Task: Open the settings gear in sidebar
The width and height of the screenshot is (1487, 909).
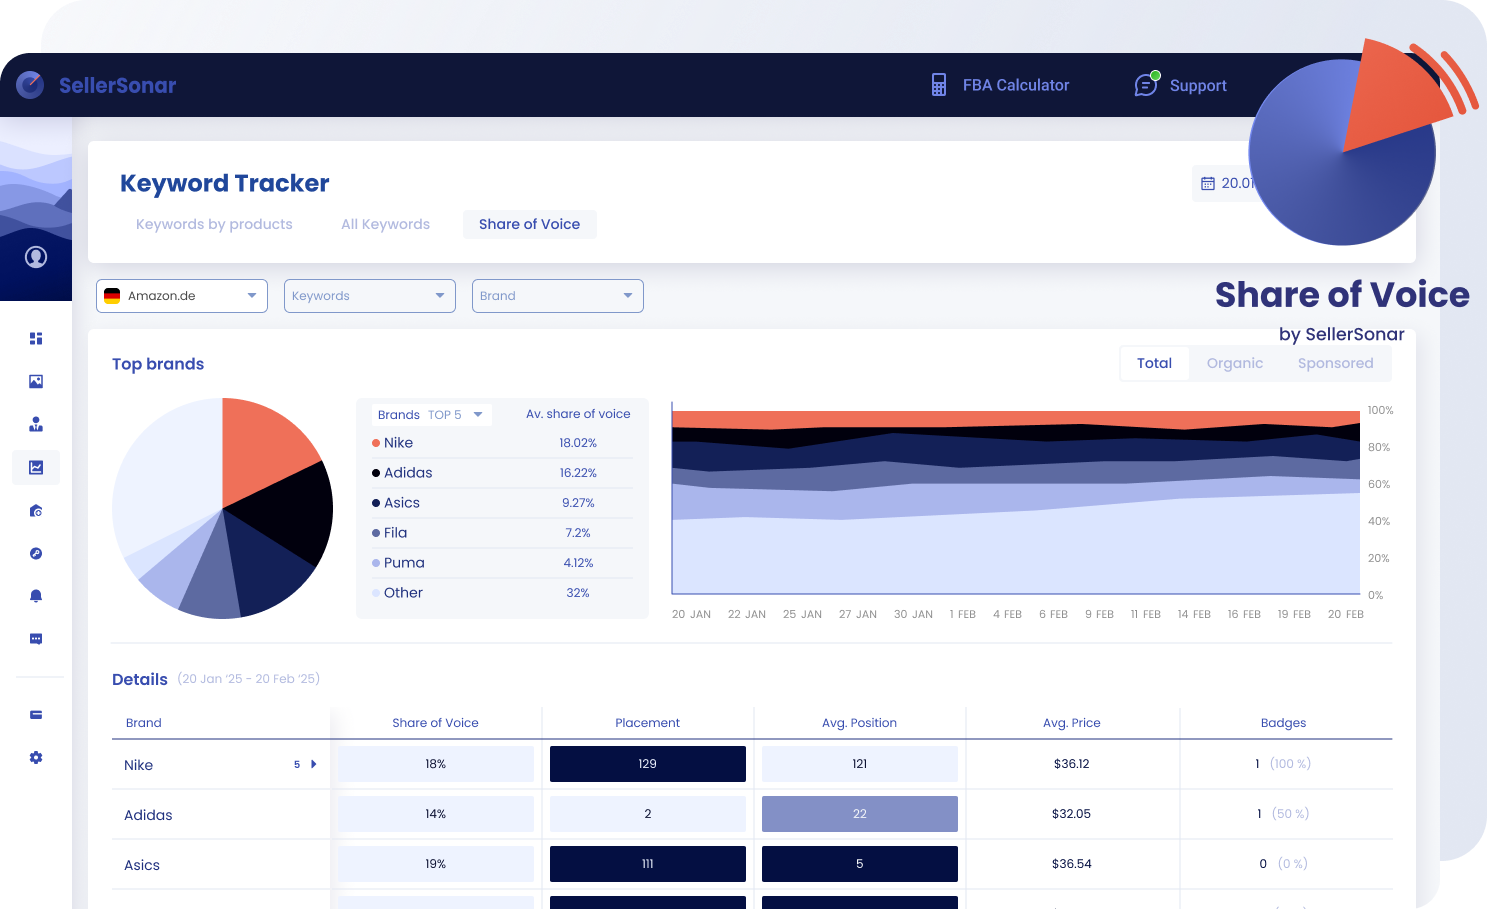Action: pyautogui.click(x=36, y=758)
